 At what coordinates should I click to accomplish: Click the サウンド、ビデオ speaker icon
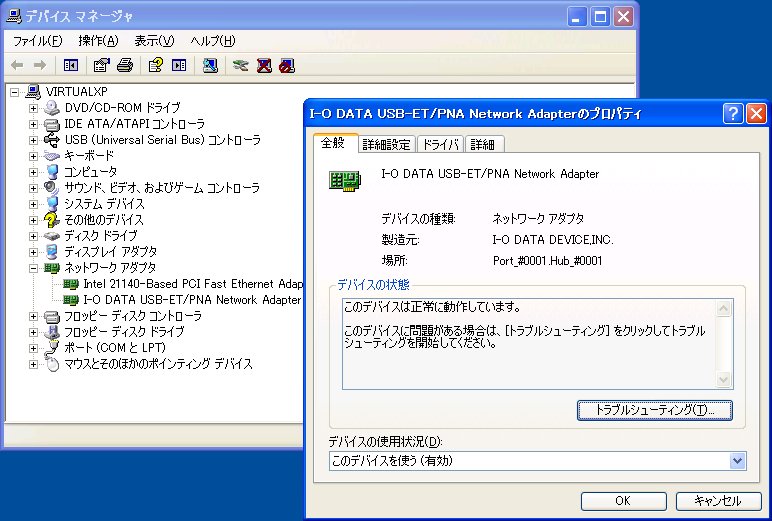coord(52,188)
